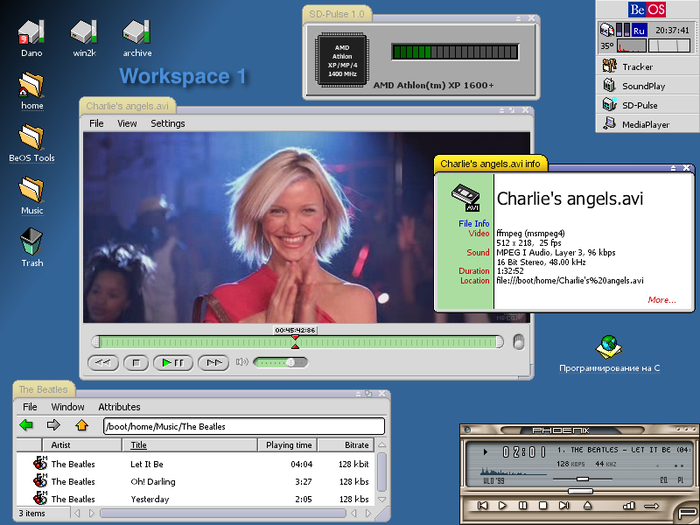
Task: Open the Attributes menu in The Beatles window
Action: [119, 407]
